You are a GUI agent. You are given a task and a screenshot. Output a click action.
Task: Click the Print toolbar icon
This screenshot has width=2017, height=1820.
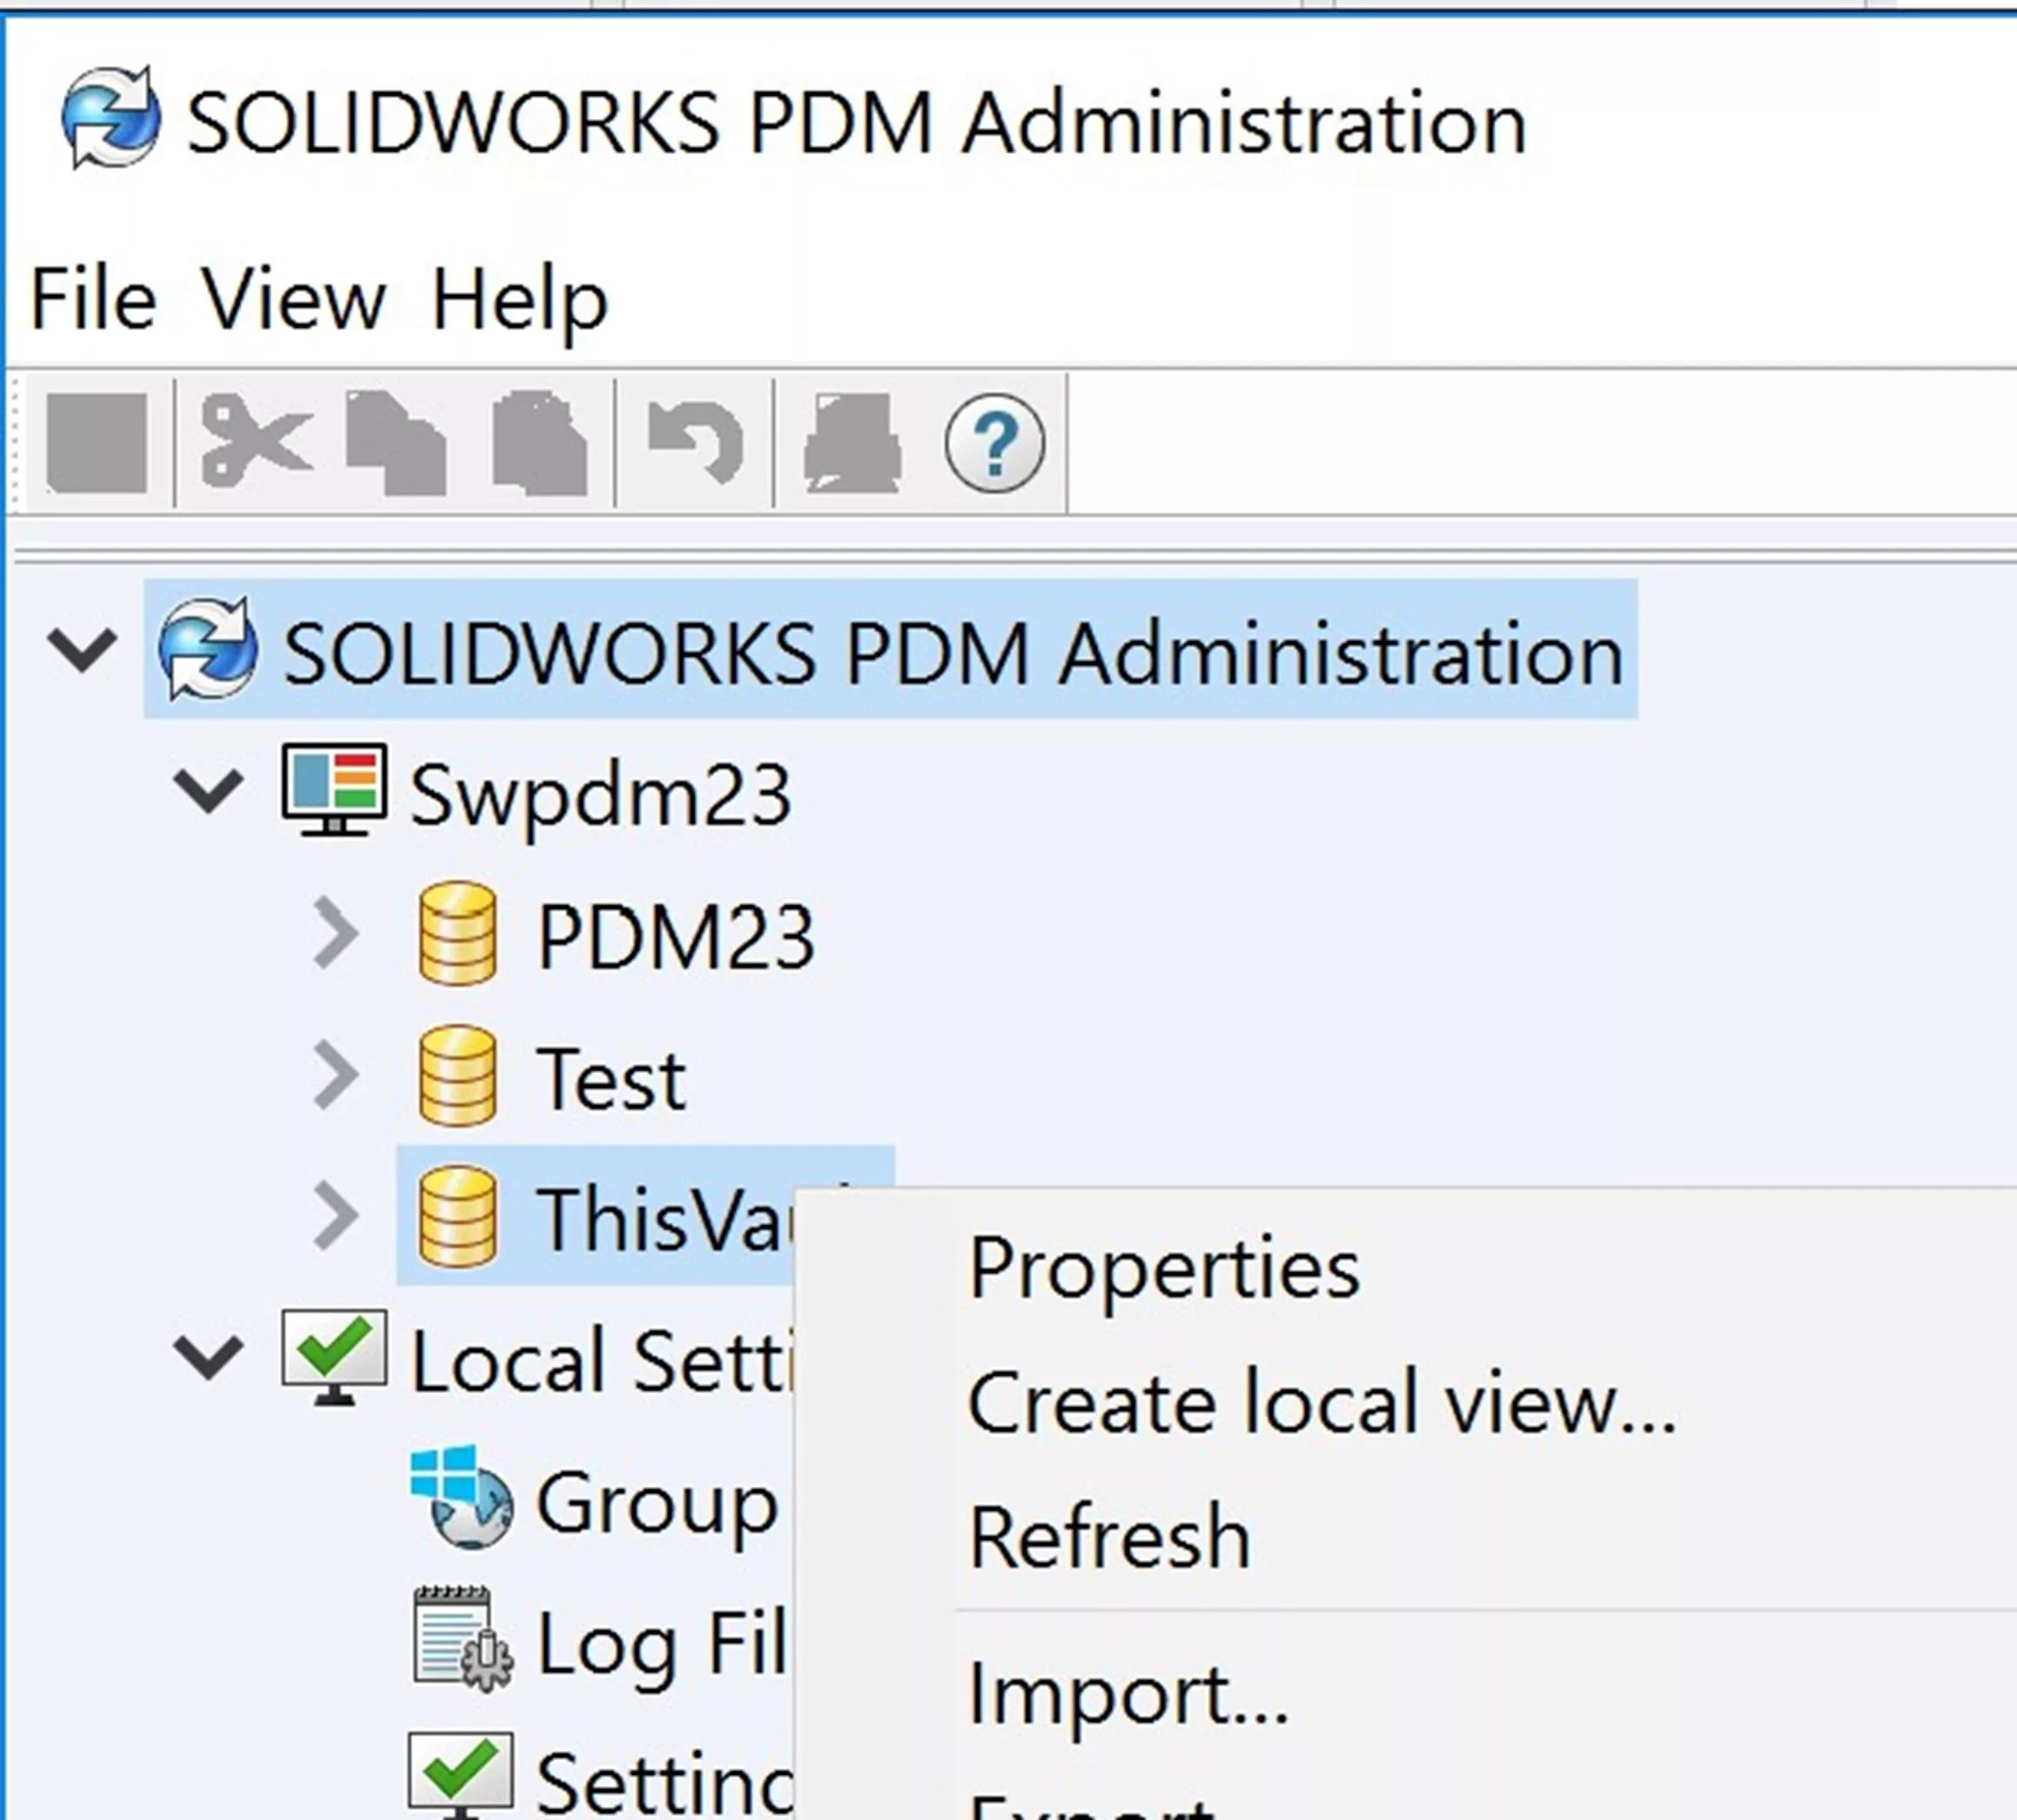click(x=852, y=443)
